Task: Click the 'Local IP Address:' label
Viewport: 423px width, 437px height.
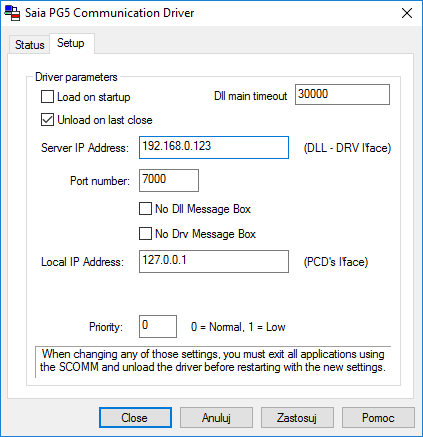Action: click(82, 262)
